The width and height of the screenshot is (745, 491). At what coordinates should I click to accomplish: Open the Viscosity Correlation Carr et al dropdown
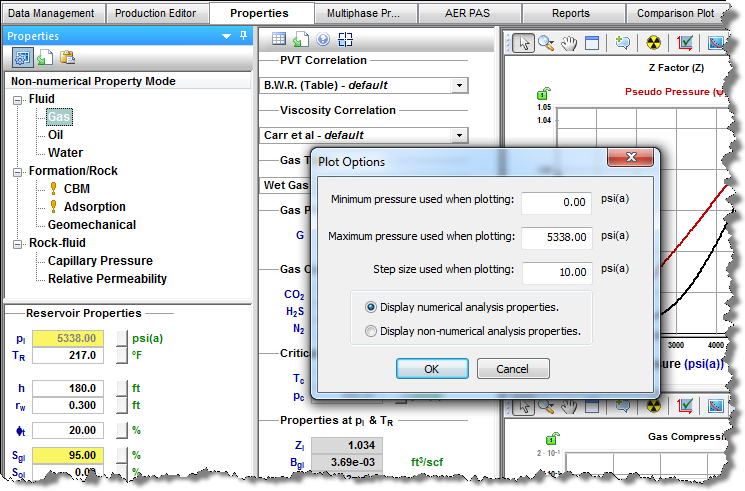click(x=459, y=135)
